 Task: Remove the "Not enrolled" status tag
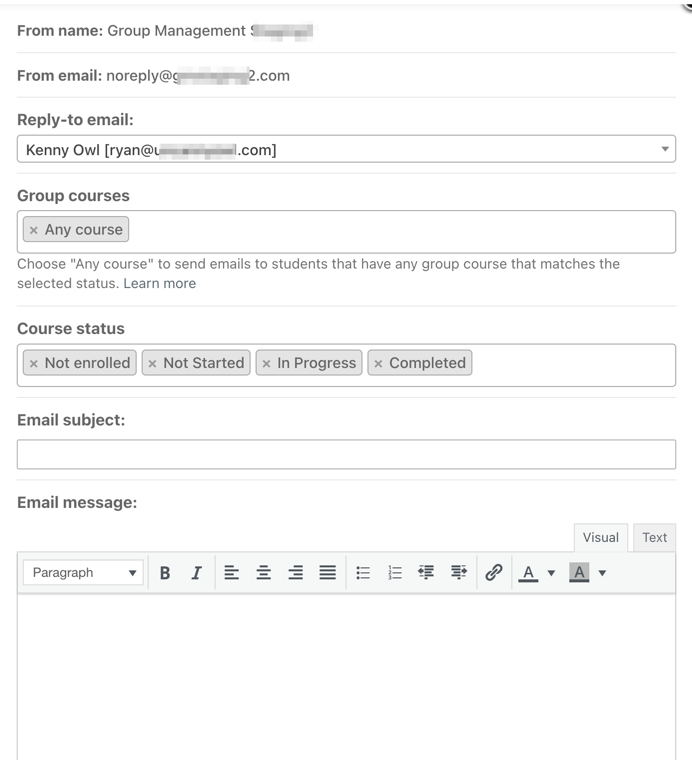point(33,364)
